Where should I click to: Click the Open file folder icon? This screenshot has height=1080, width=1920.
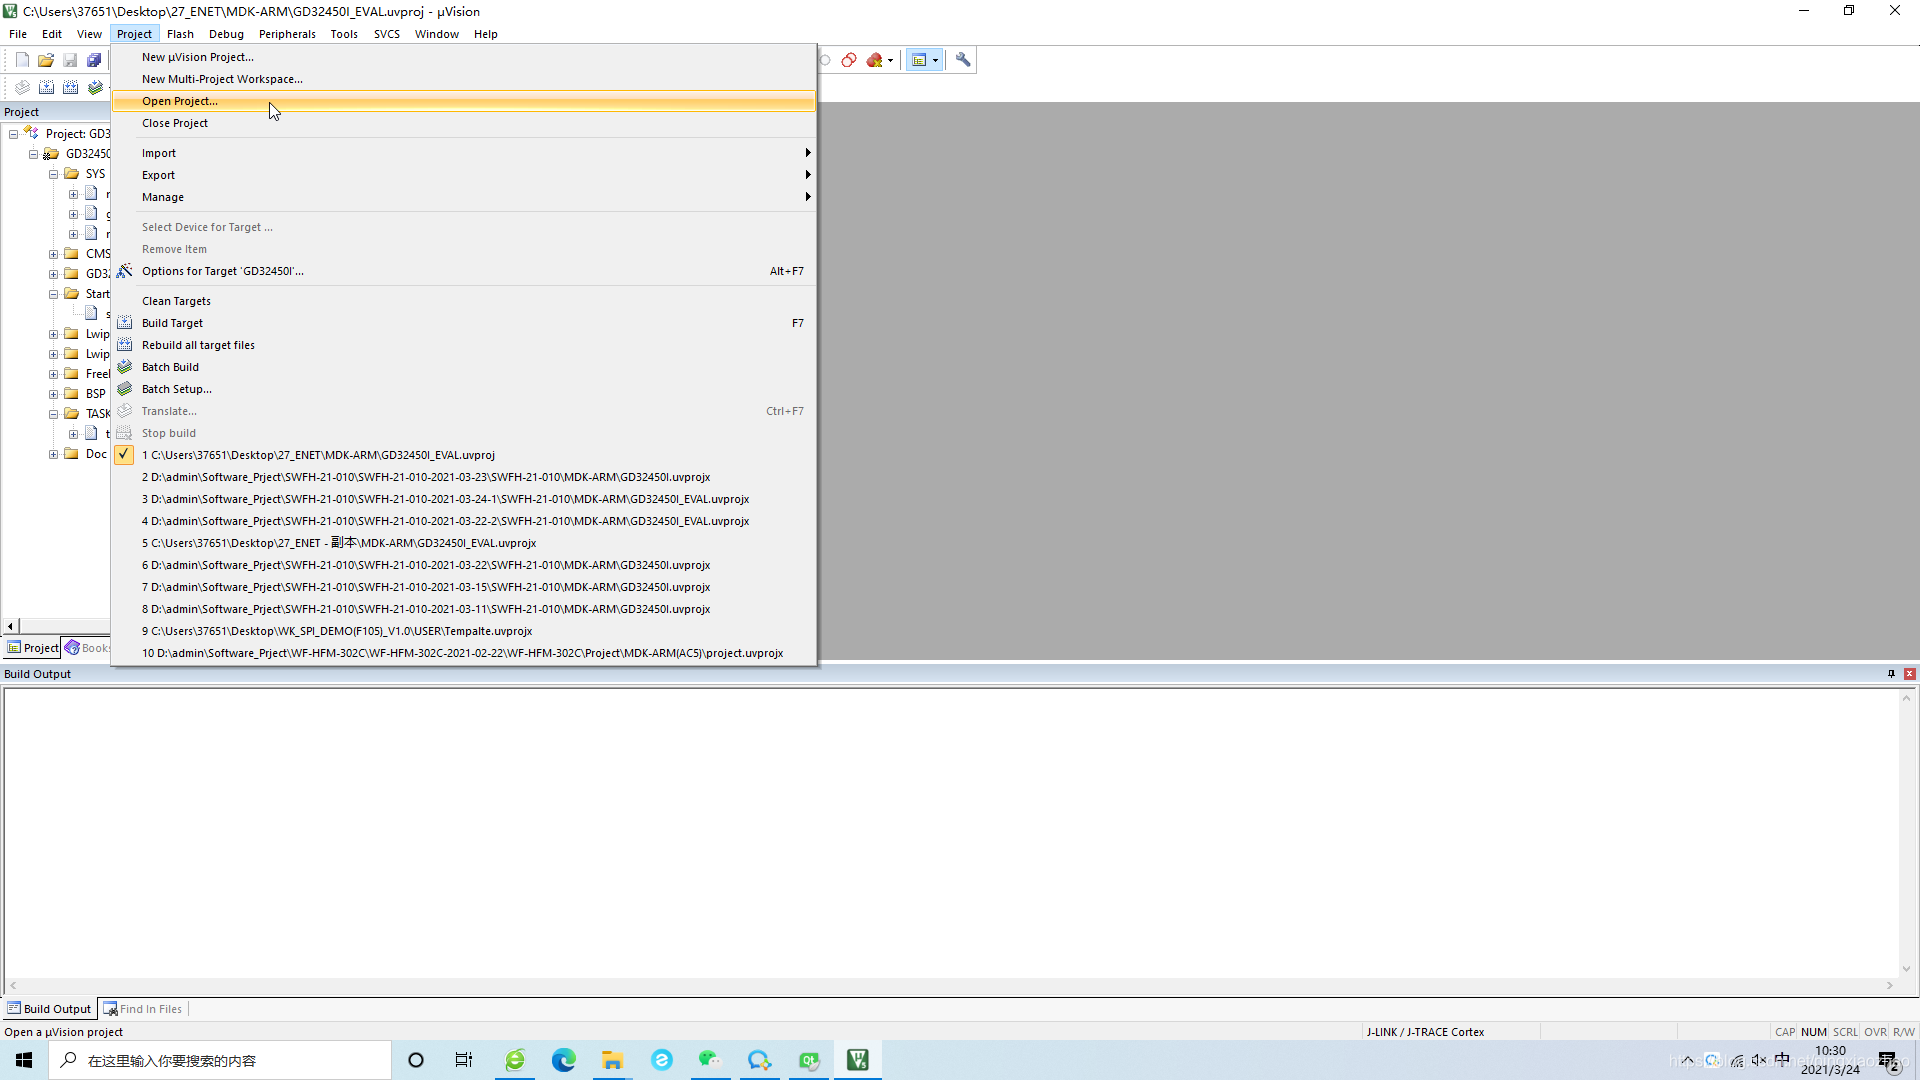click(x=46, y=60)
